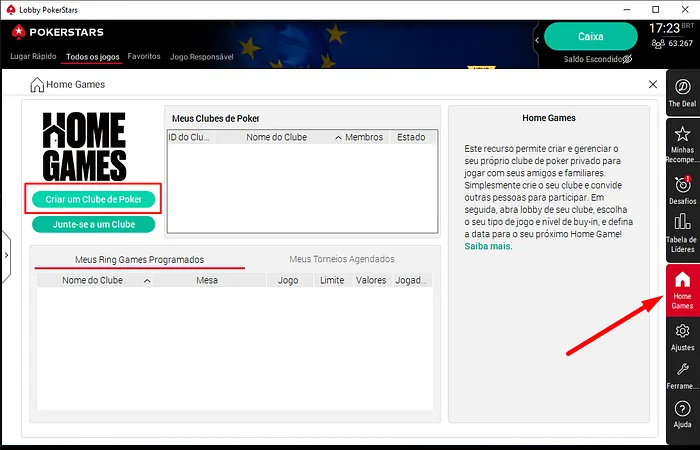Maximize the Lobby PokerStars window

point(655,9)
